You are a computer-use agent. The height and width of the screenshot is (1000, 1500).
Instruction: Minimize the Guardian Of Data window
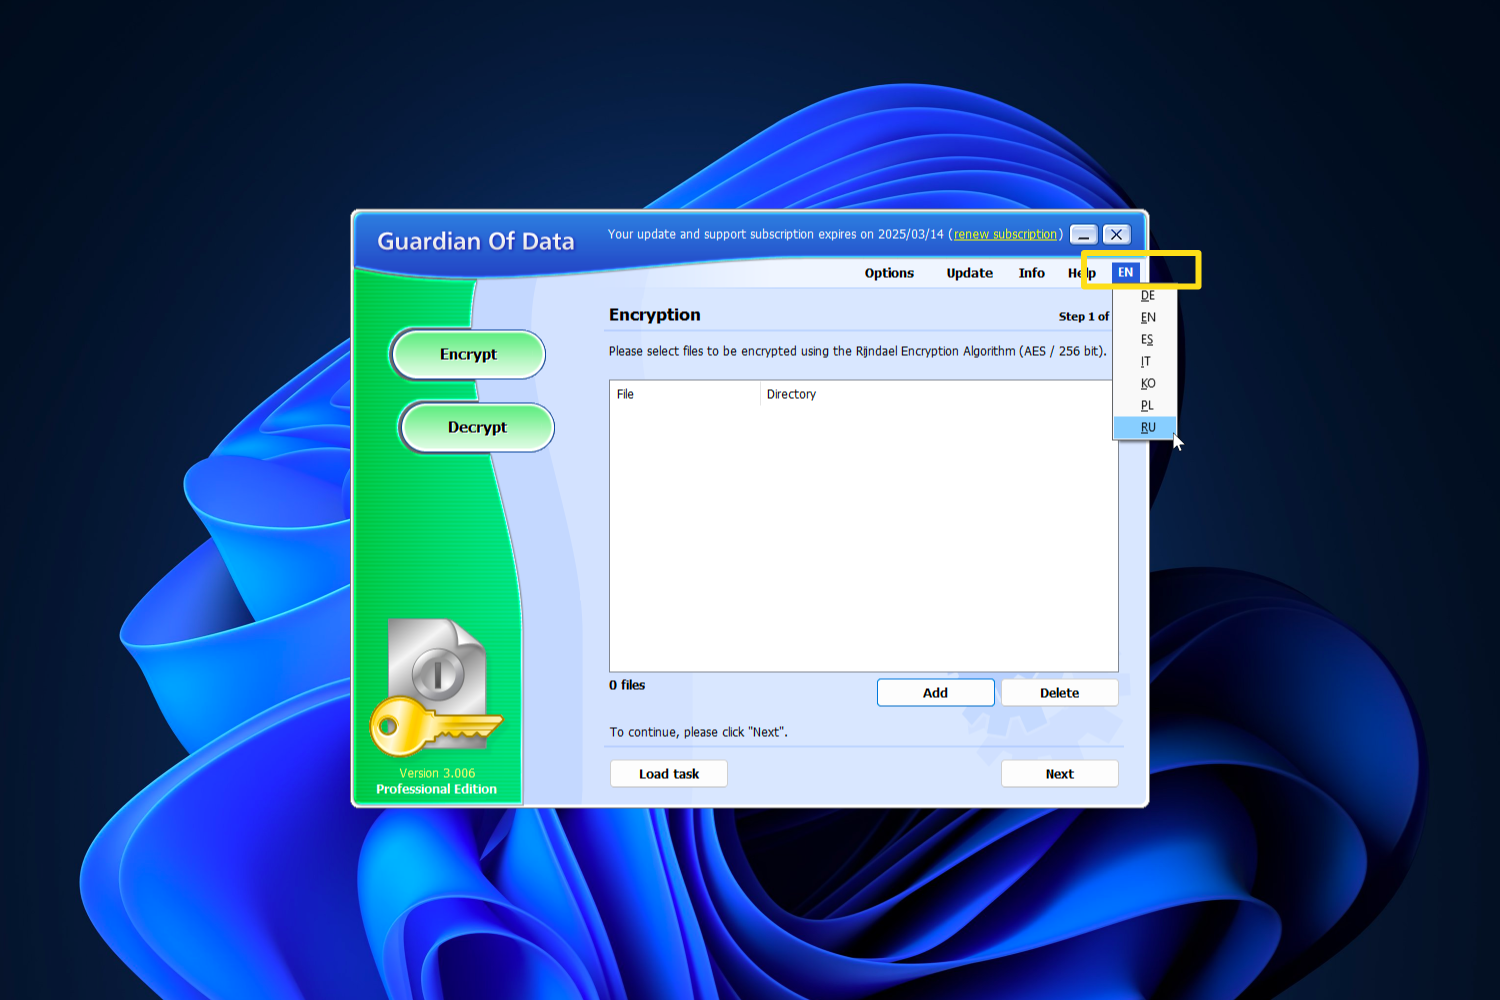(1084, 235)
